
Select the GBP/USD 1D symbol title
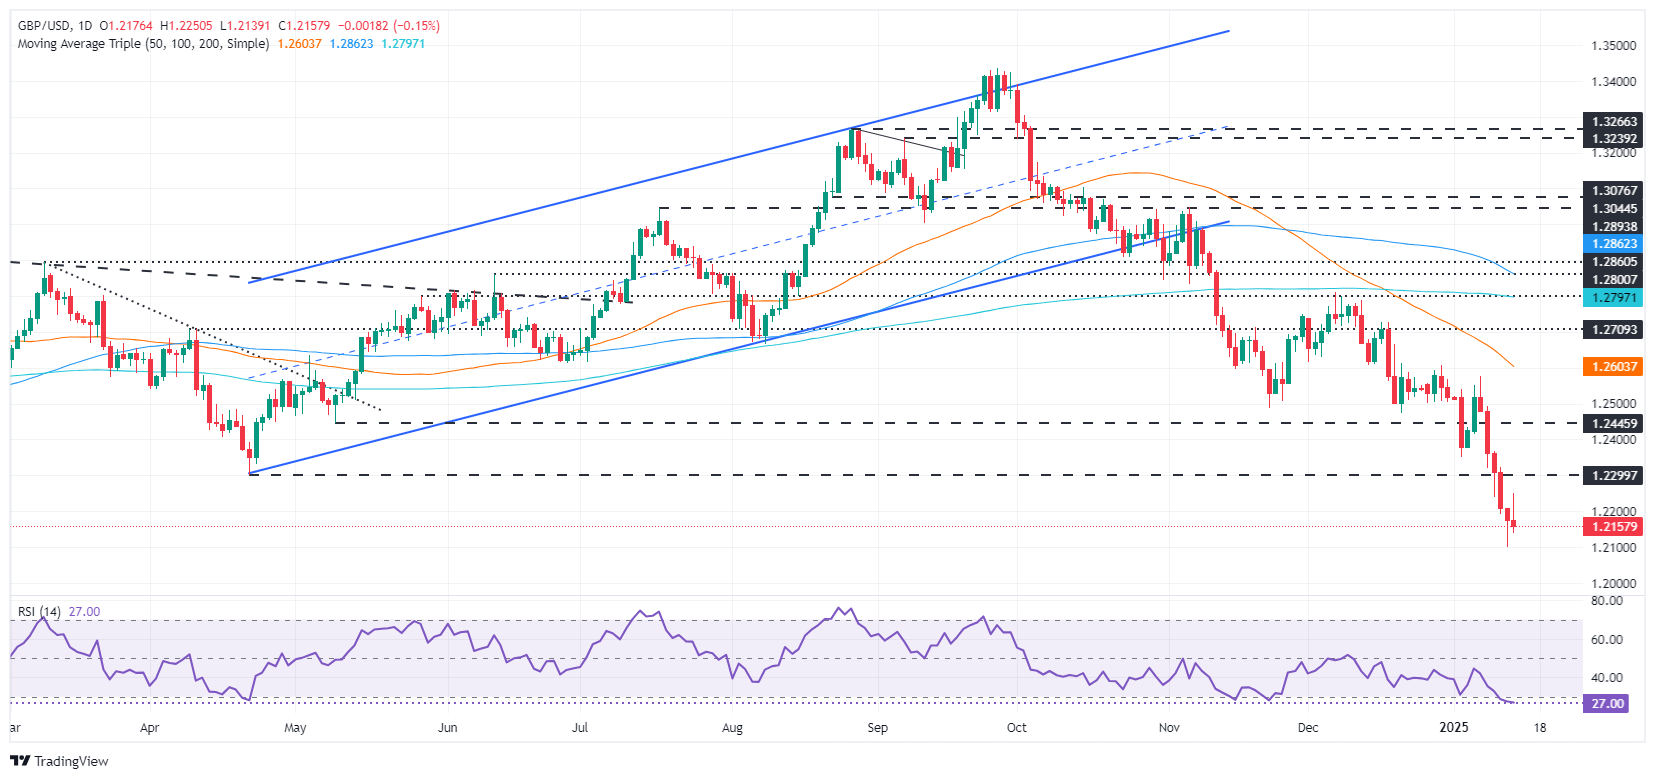coord(54,26)
